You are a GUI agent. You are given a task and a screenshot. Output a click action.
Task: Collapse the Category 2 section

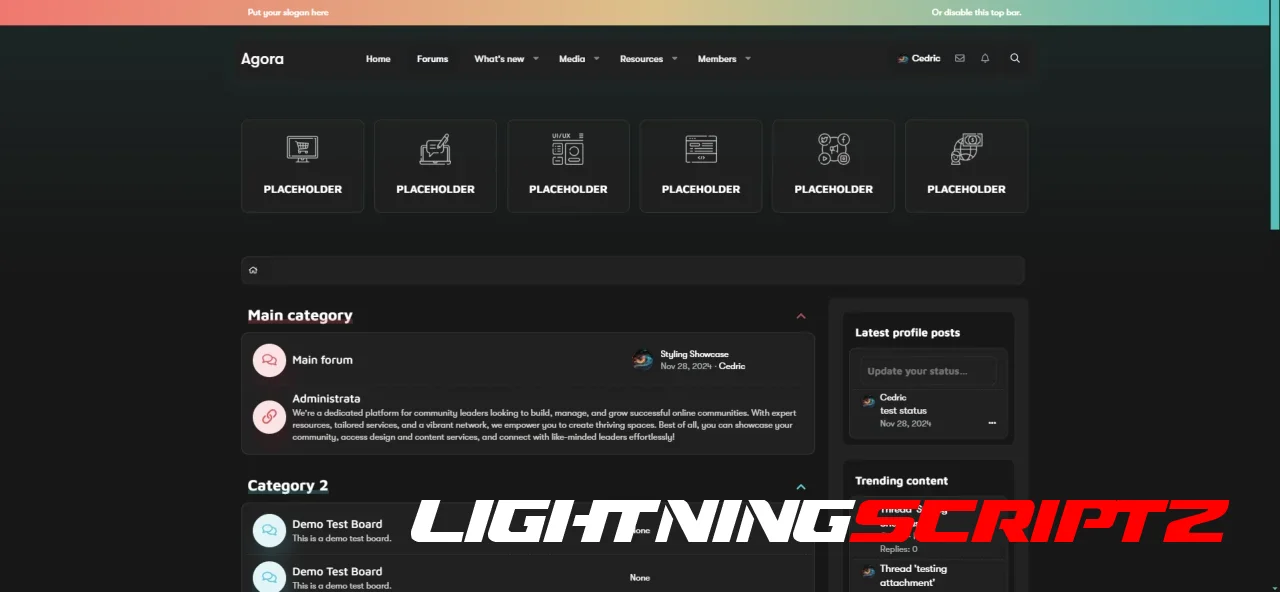tap(801, 487)
